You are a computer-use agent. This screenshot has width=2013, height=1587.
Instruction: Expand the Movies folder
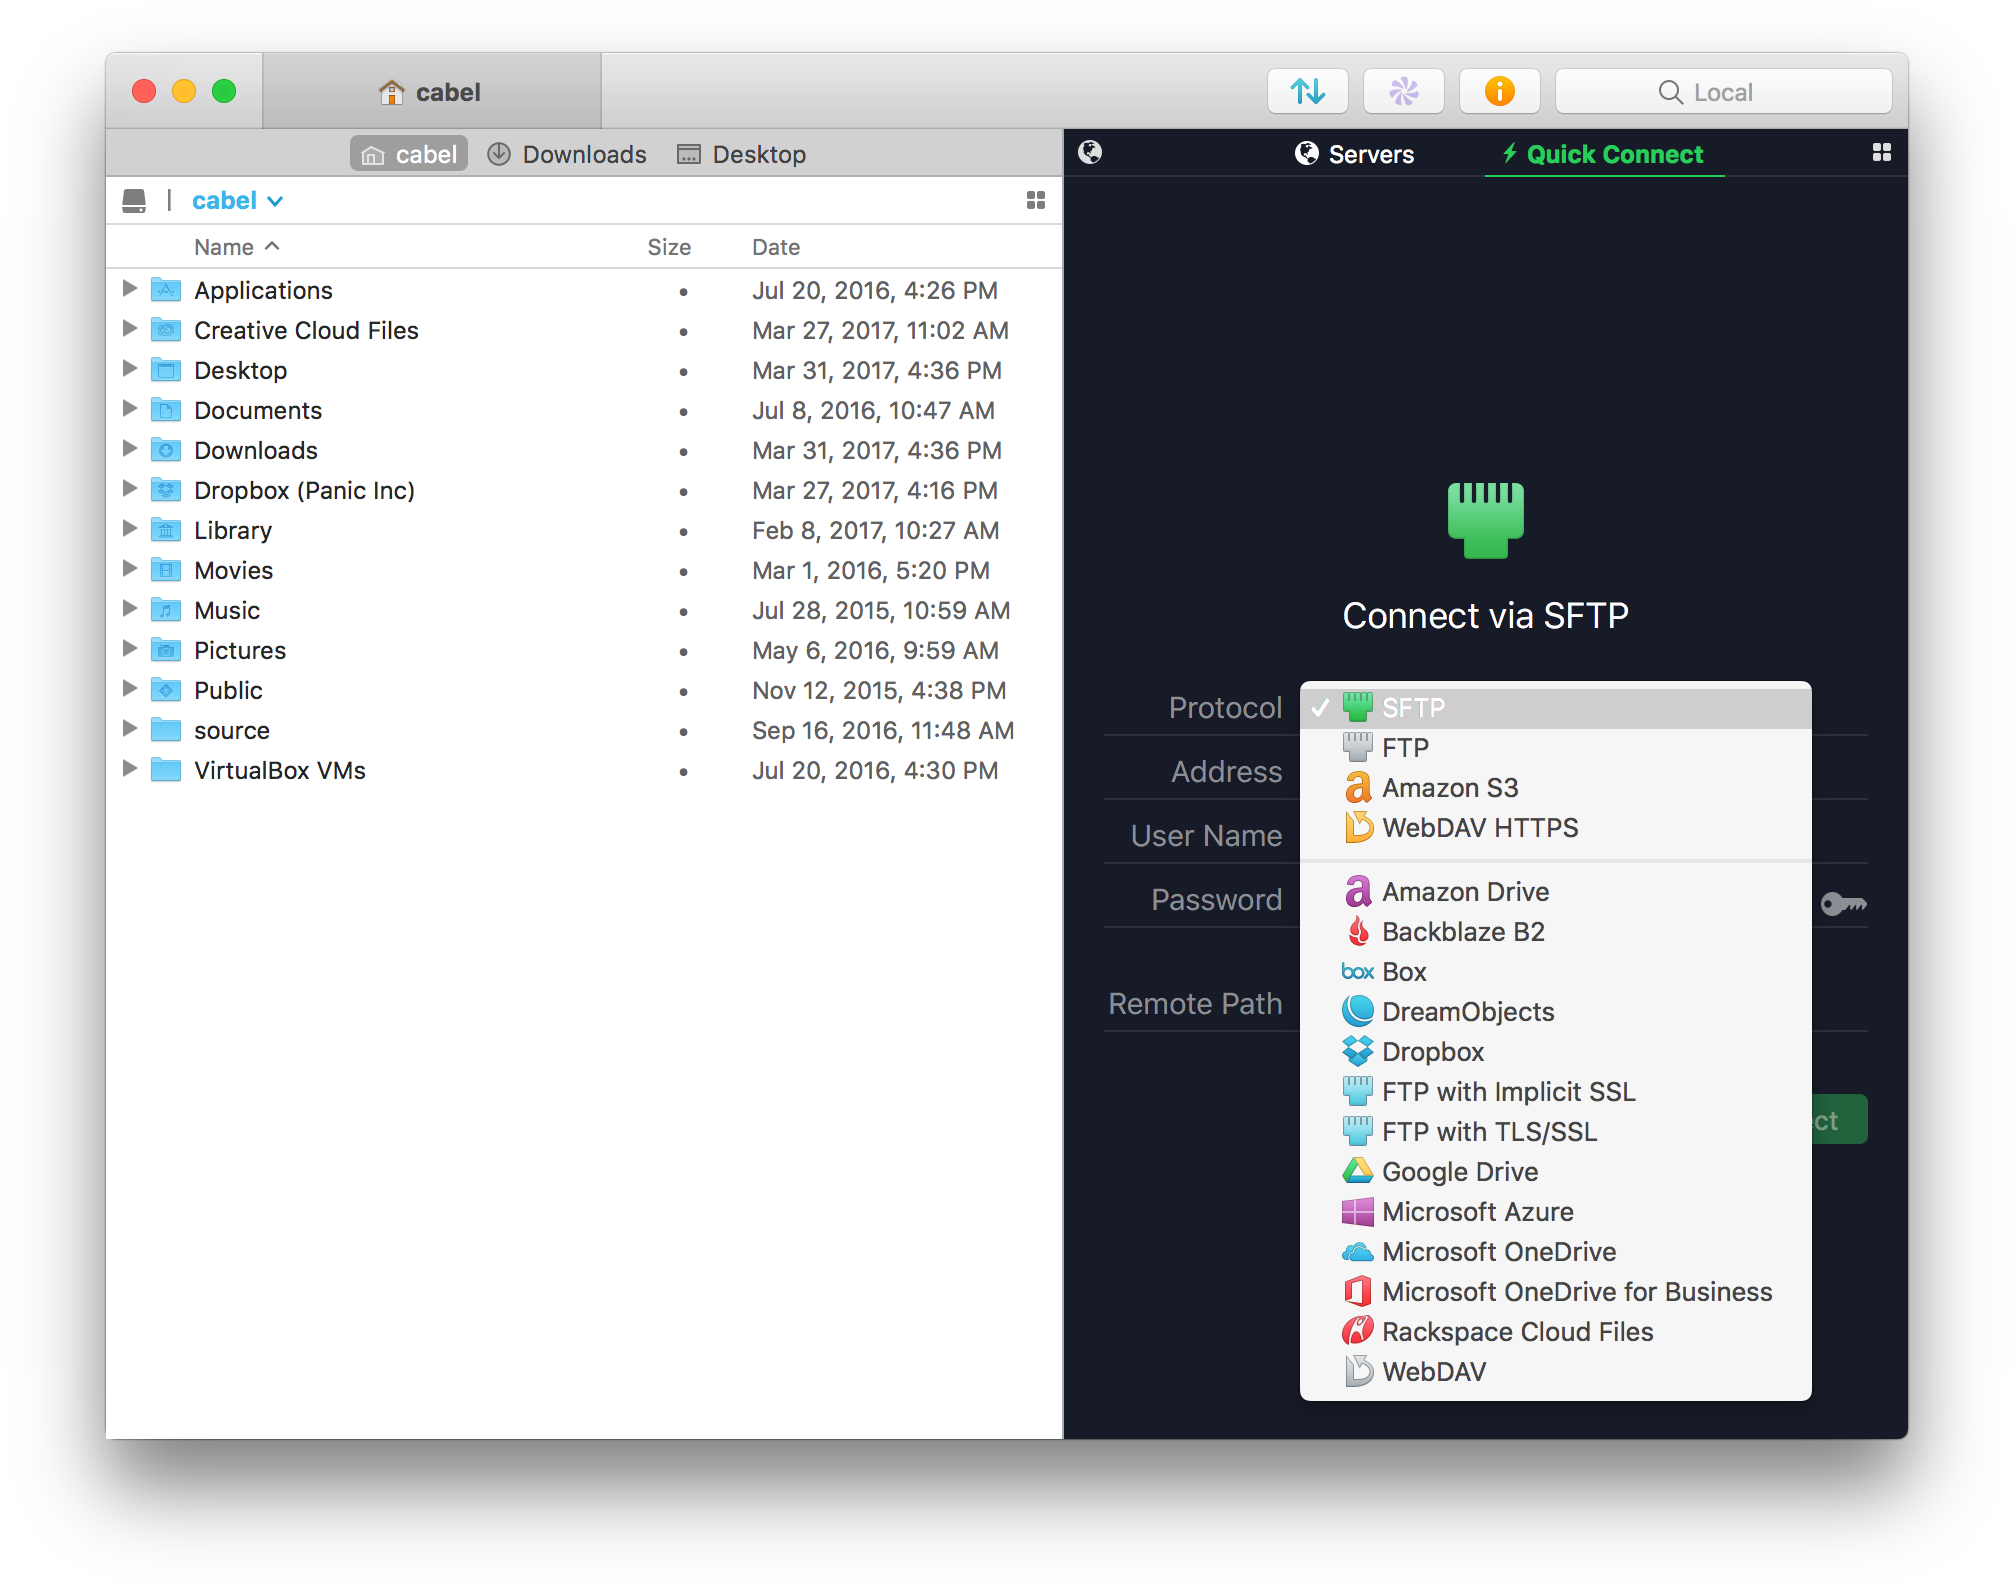pyautogui.click(x=129, y=569)
